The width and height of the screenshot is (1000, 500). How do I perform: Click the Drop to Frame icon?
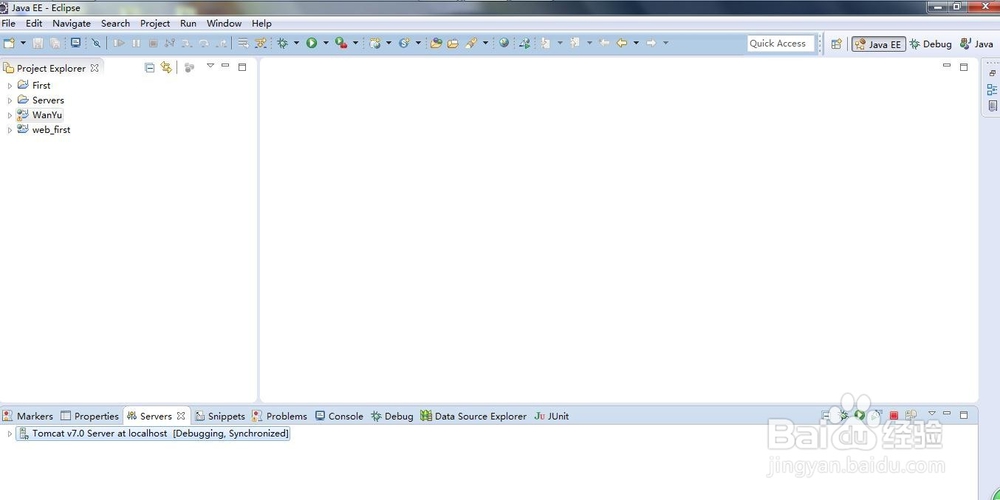pos(243,43)
